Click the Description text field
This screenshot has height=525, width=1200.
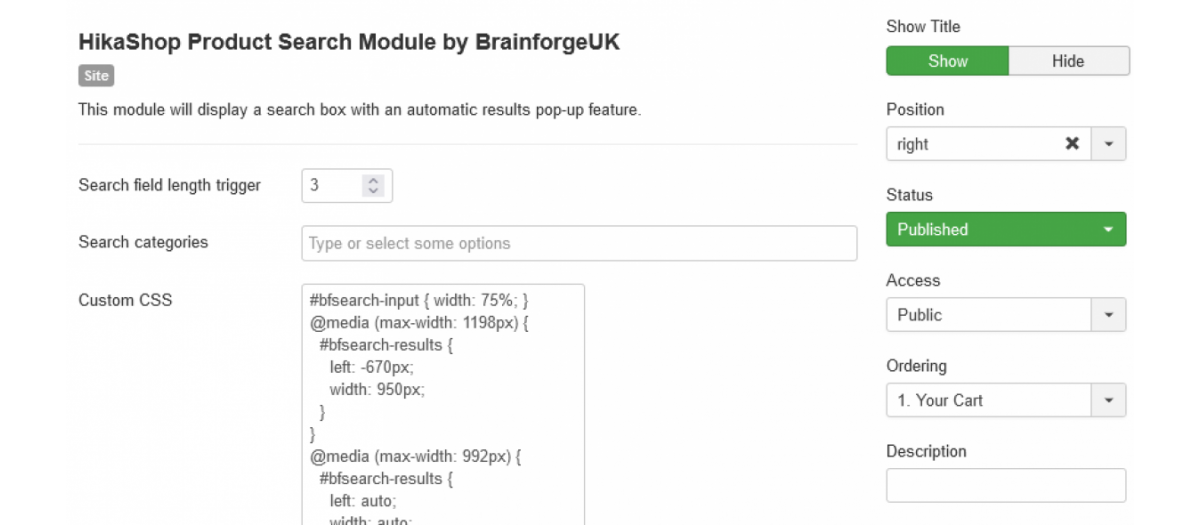1006,485
